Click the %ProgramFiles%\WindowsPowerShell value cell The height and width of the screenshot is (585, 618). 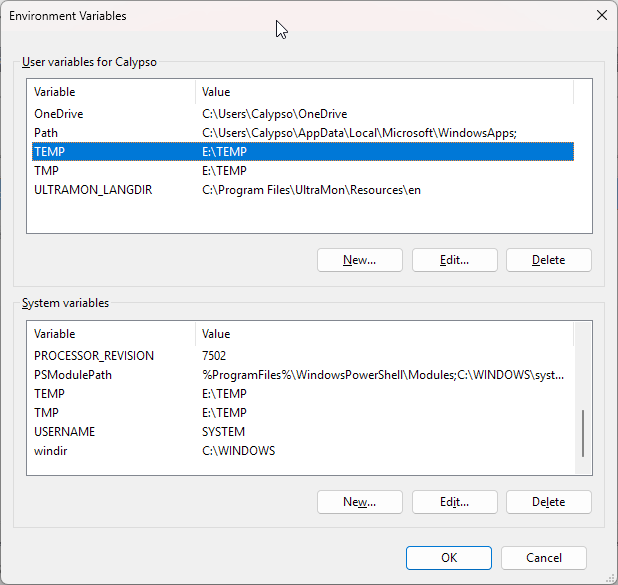click(383, 375)
